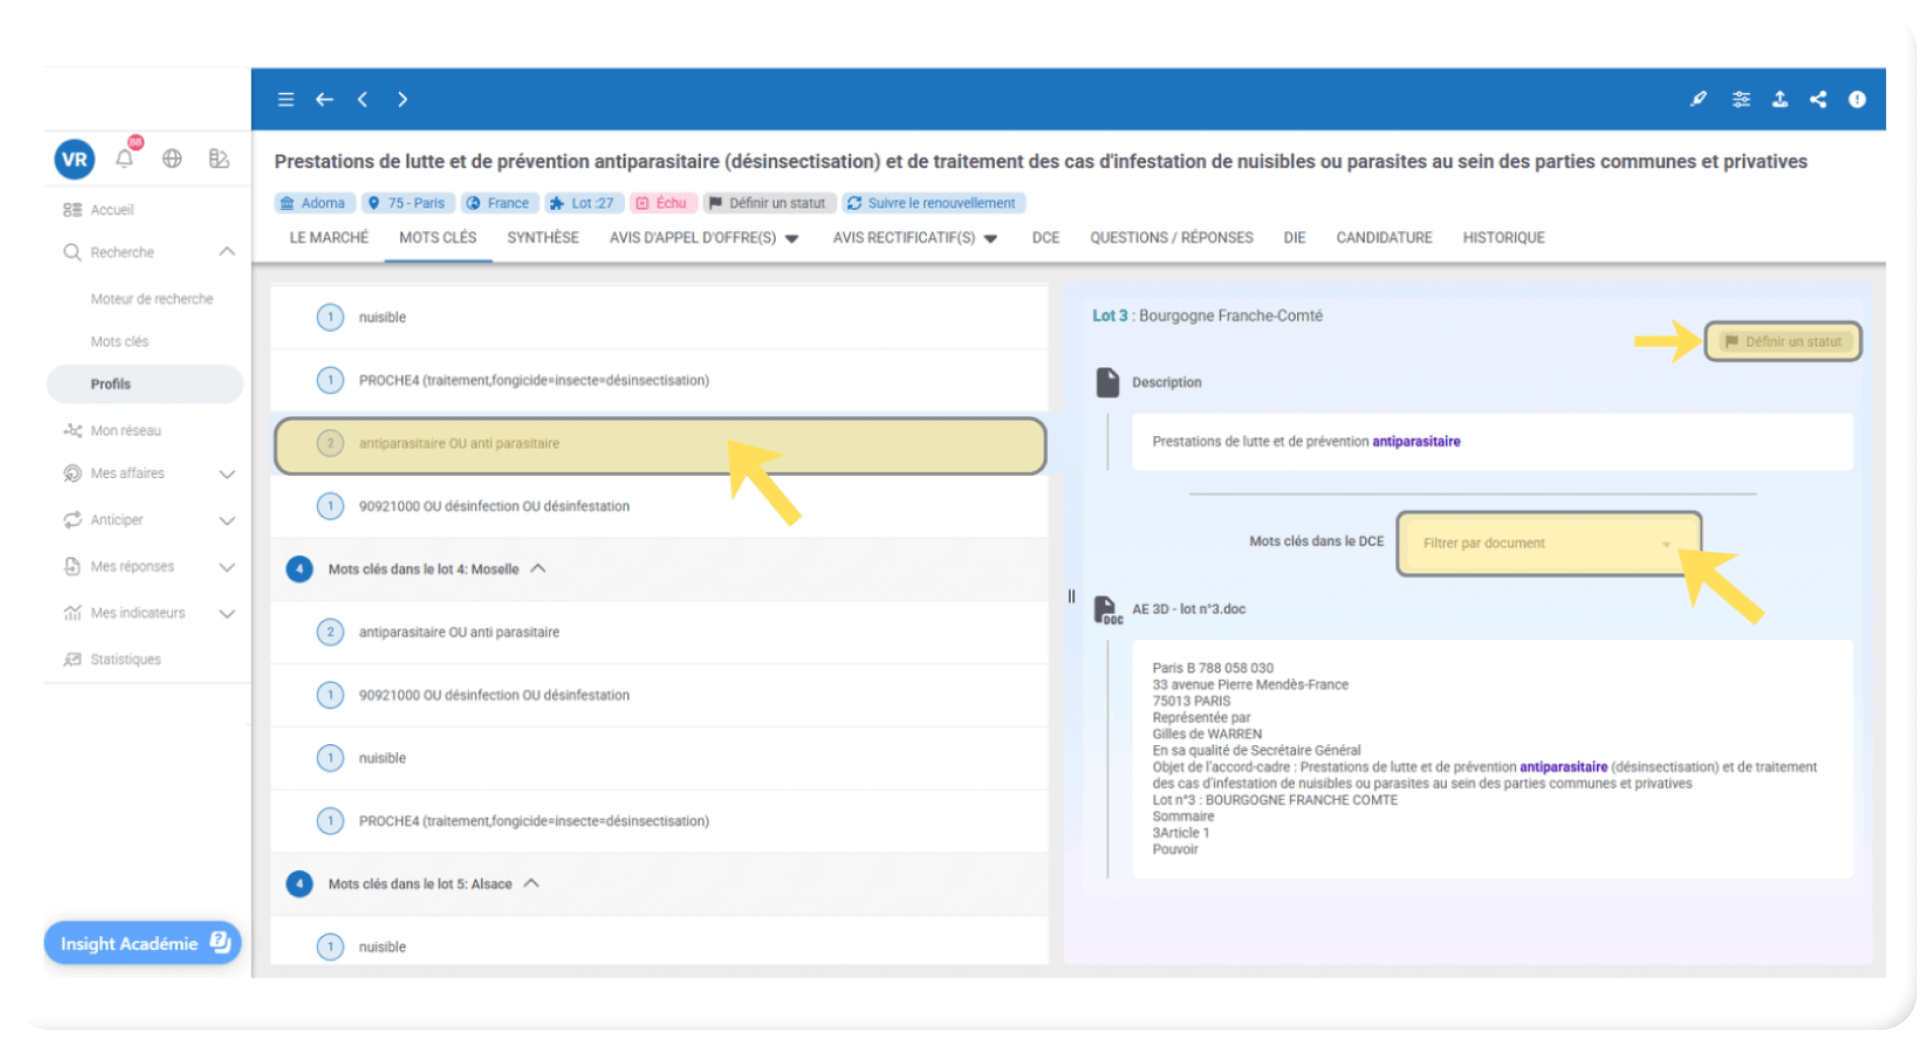Click Définir un statut button for Lot 3
Image resolution: width=1930 pixels, height=1043 pixels.
click(x=1783, y=342)
